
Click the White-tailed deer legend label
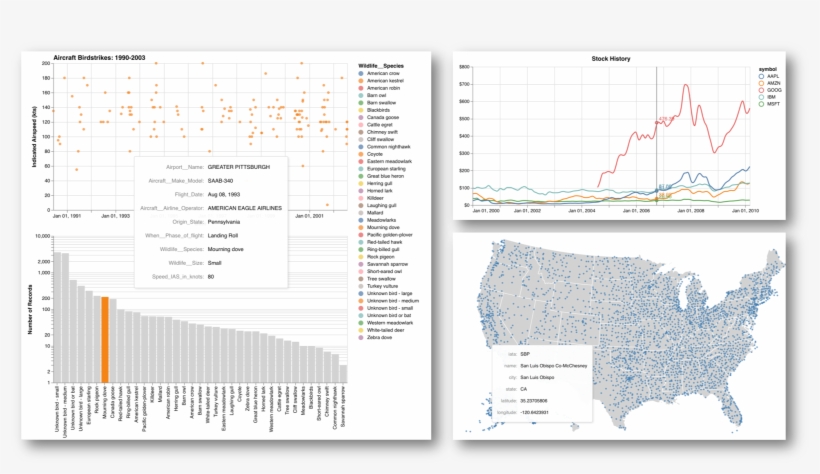pyautogui.click(x=387, y=330)
